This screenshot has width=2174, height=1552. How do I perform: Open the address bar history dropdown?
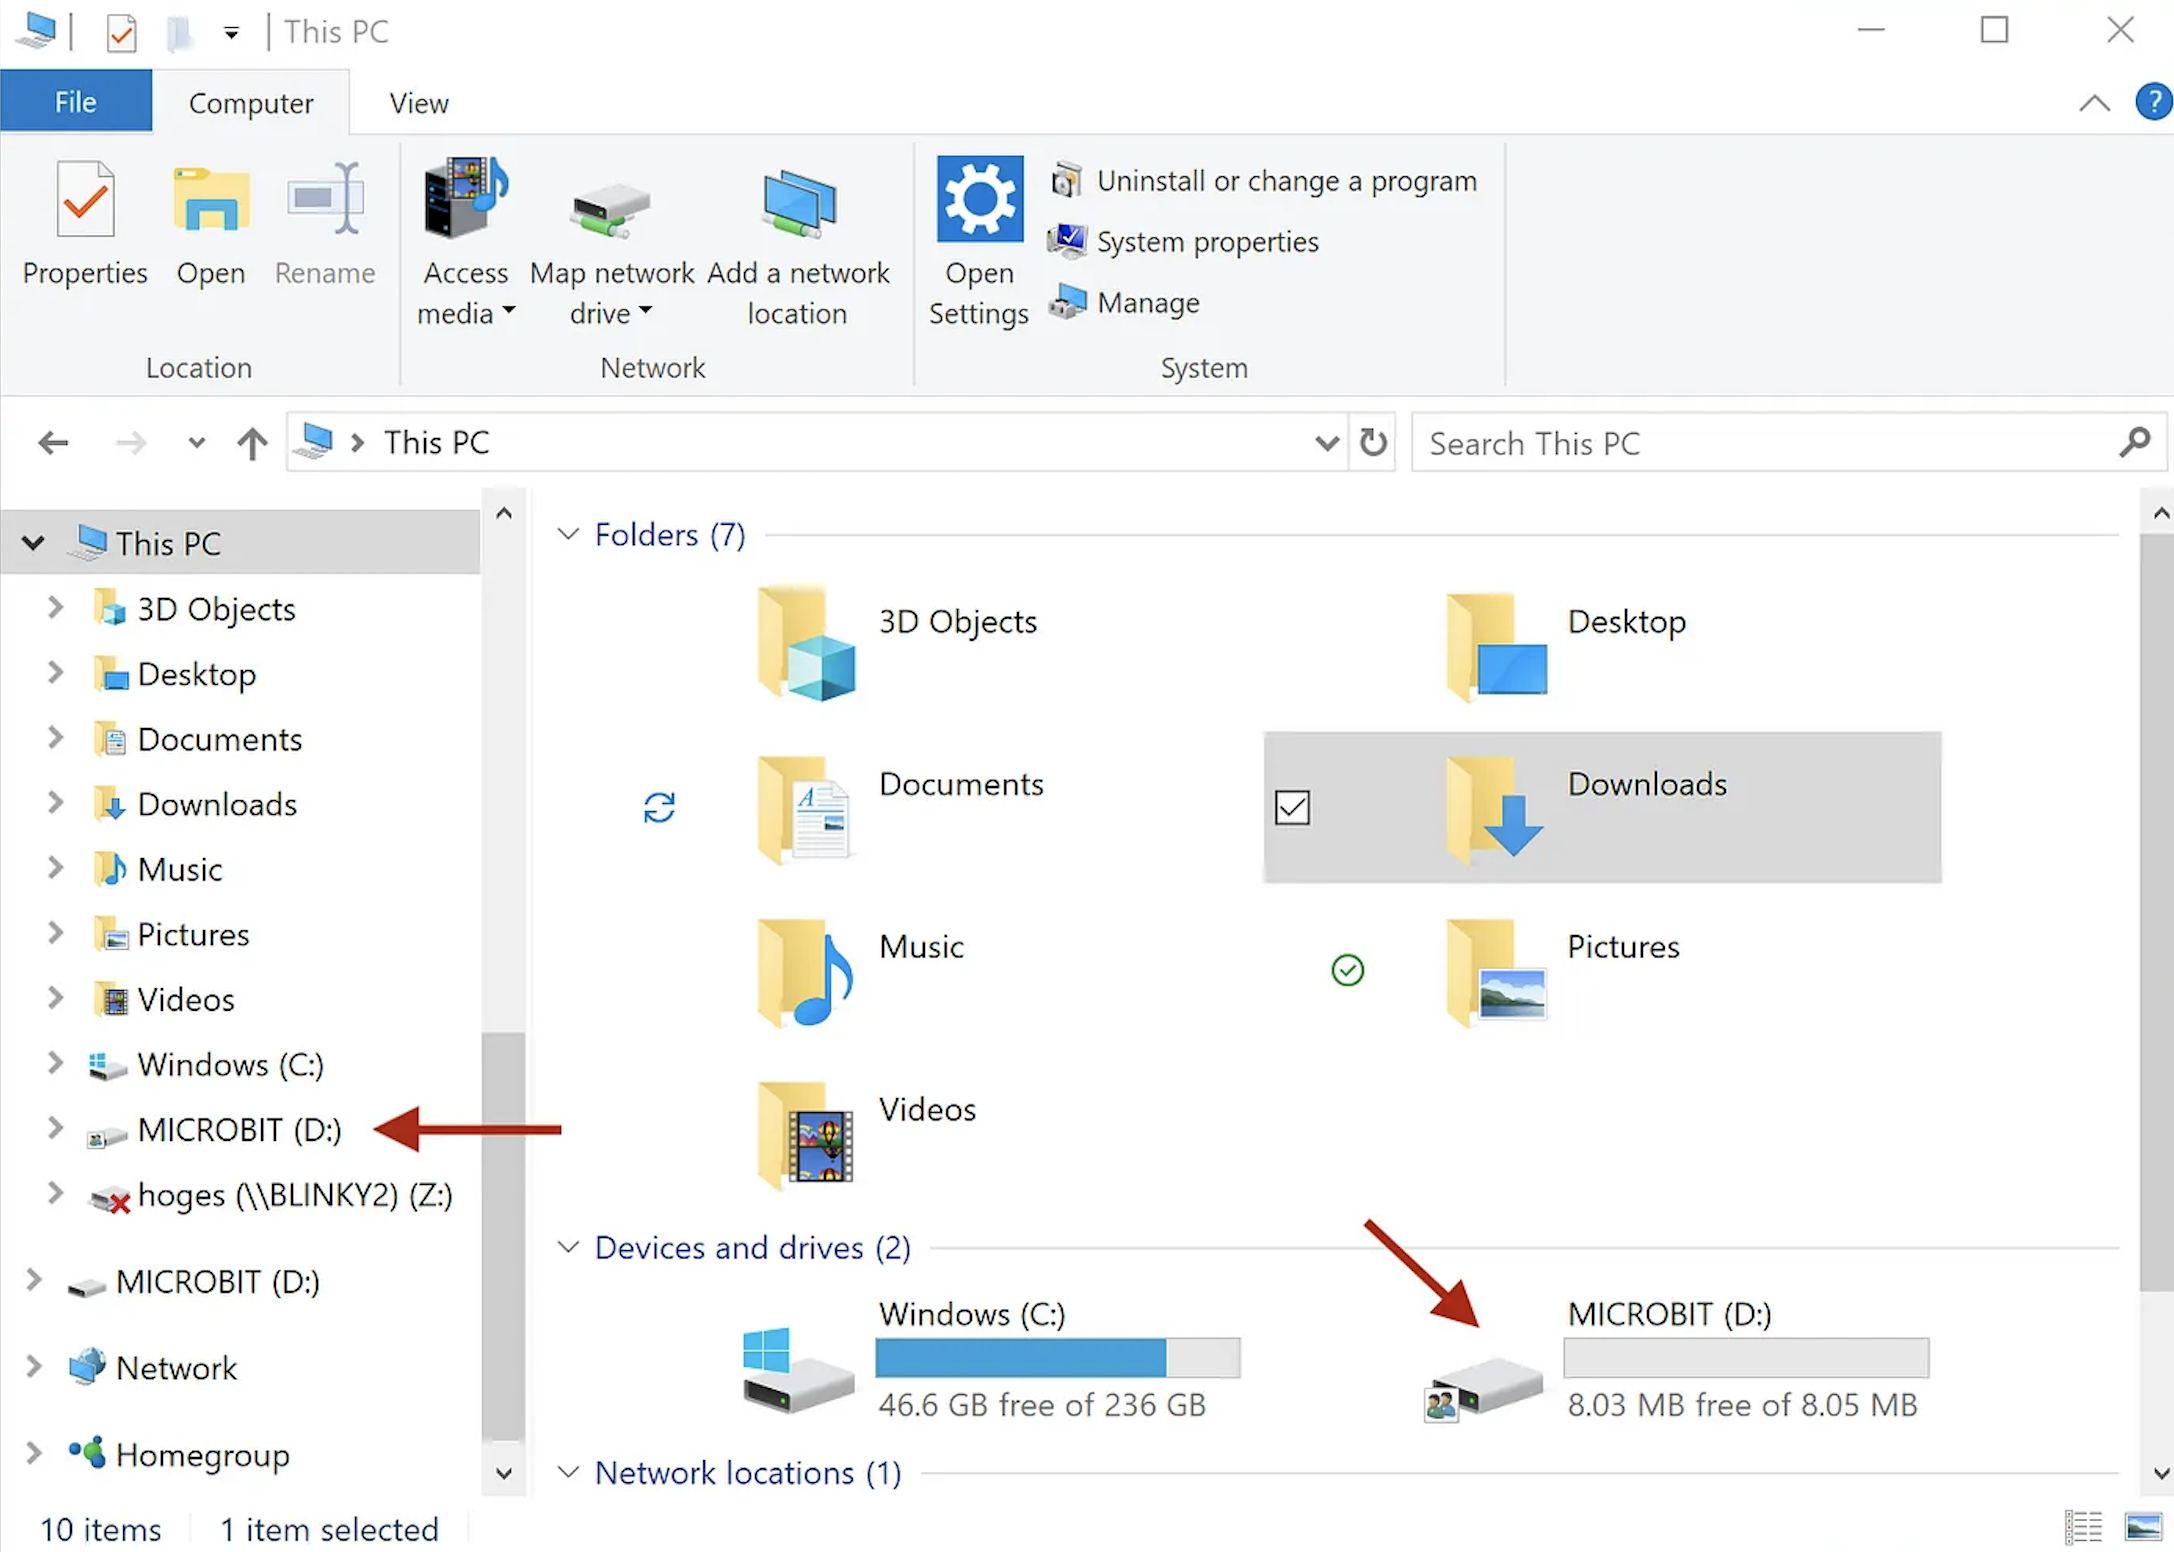tap(1326, 443)
